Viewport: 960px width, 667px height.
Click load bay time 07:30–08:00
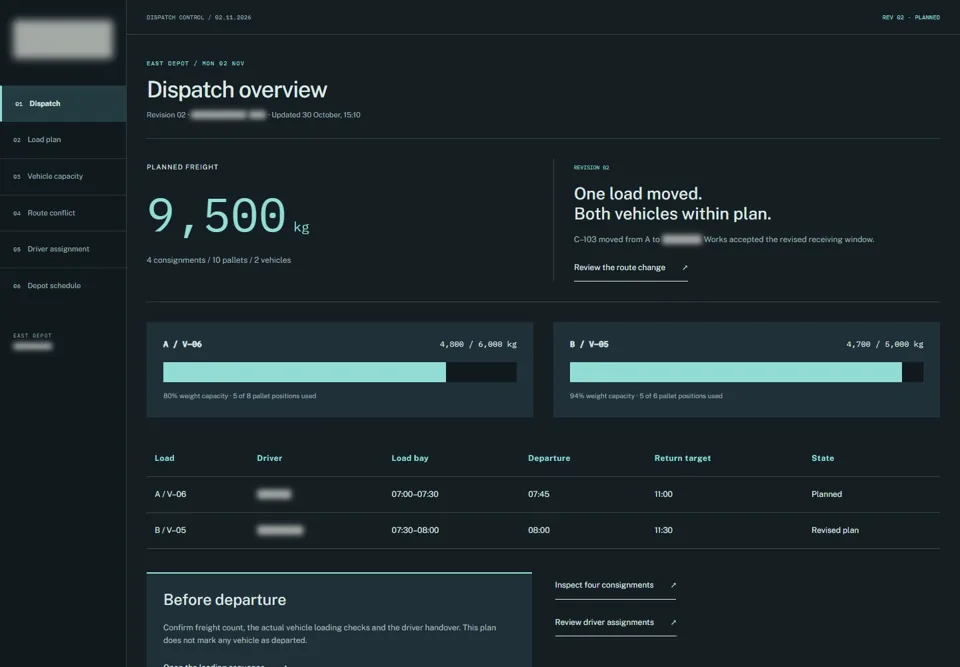click(414, 530)
